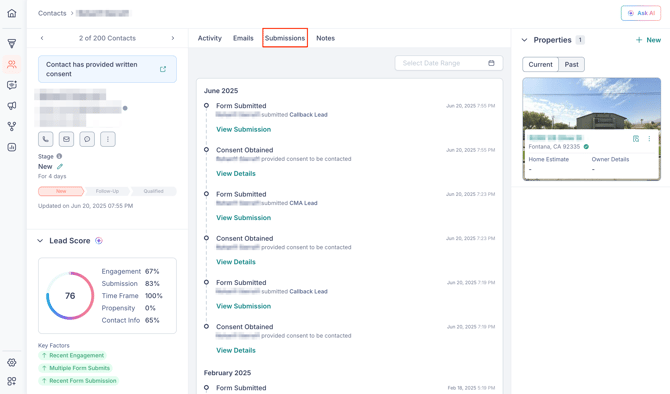View Submission for 7:19 PM Callback Lead

pos(244,306)
